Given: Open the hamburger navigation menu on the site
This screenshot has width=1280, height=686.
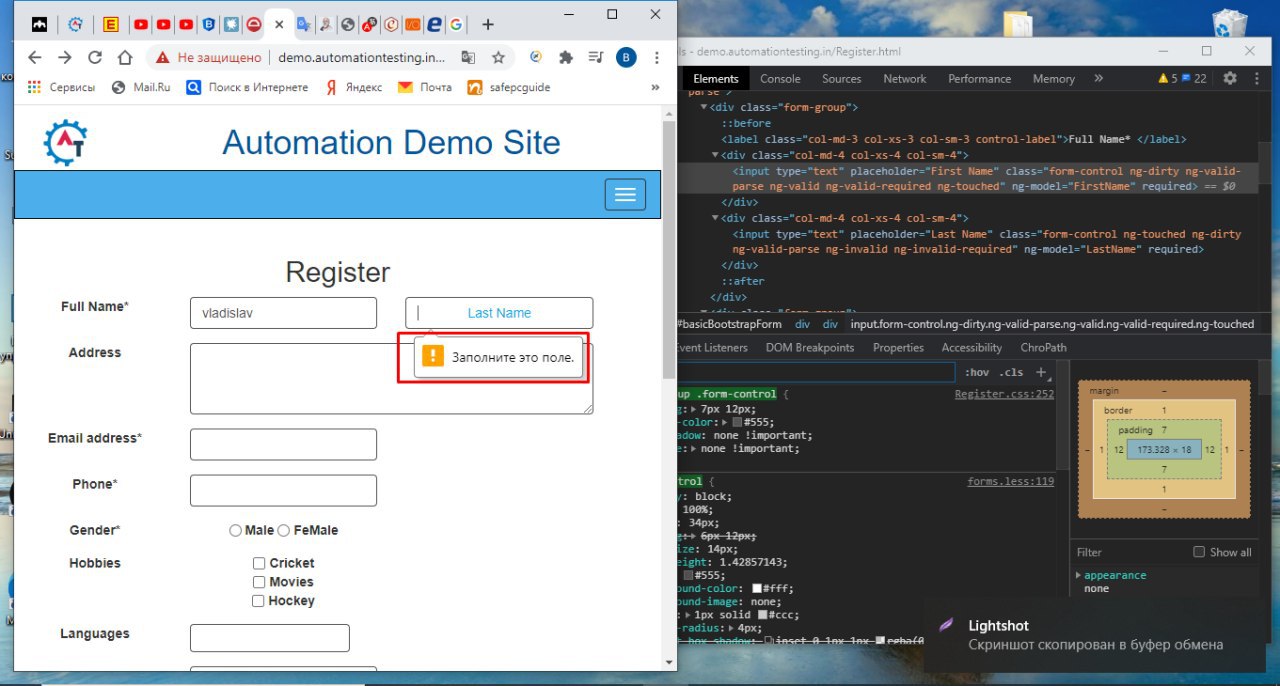Looking at the screenshot, I should click(626, 194).
